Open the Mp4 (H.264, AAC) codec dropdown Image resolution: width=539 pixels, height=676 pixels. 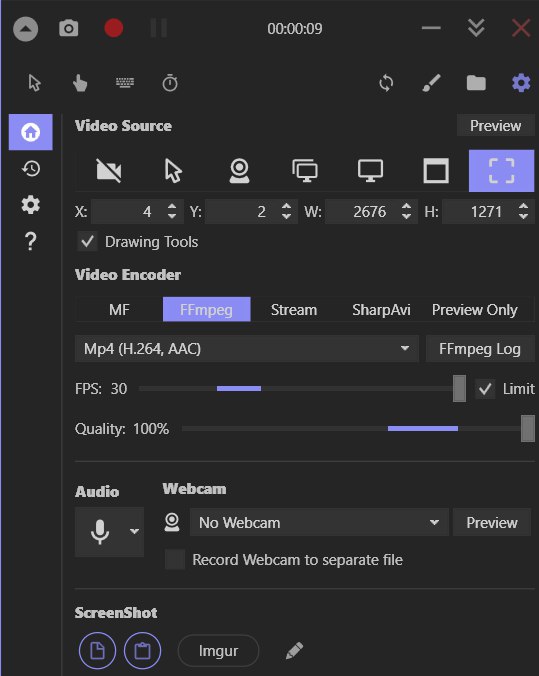coord(247,348)
